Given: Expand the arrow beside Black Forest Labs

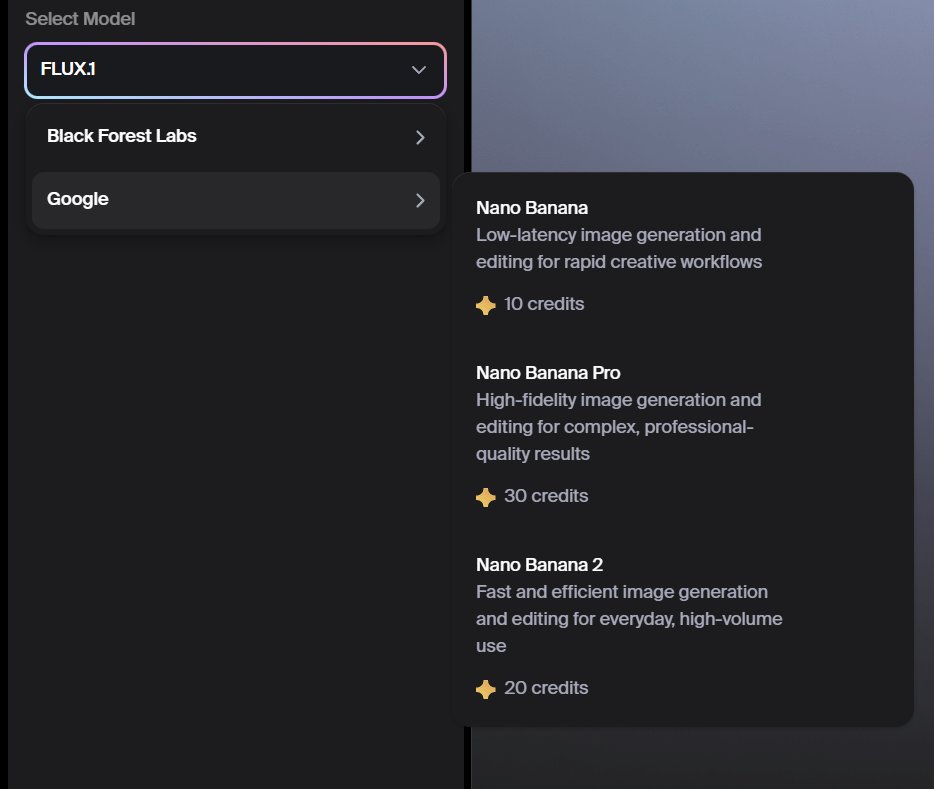Looking at the screenshot, I should 420,137.
